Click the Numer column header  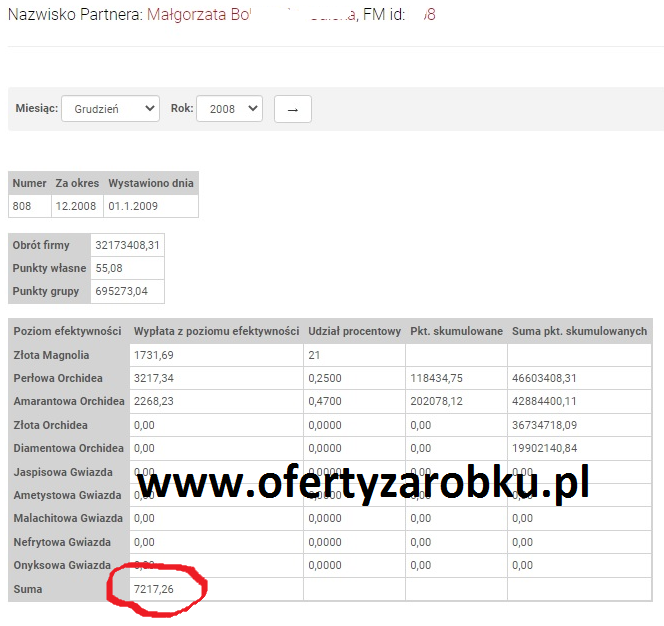[x=29, y=183]
